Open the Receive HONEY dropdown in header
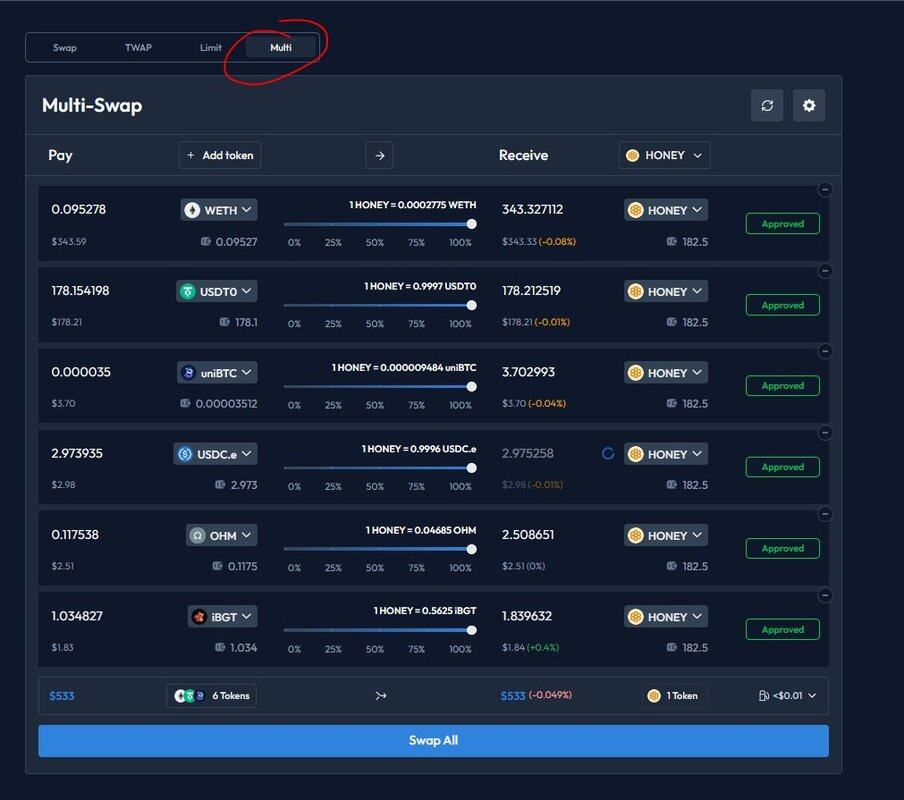 [x=665, y=155]
